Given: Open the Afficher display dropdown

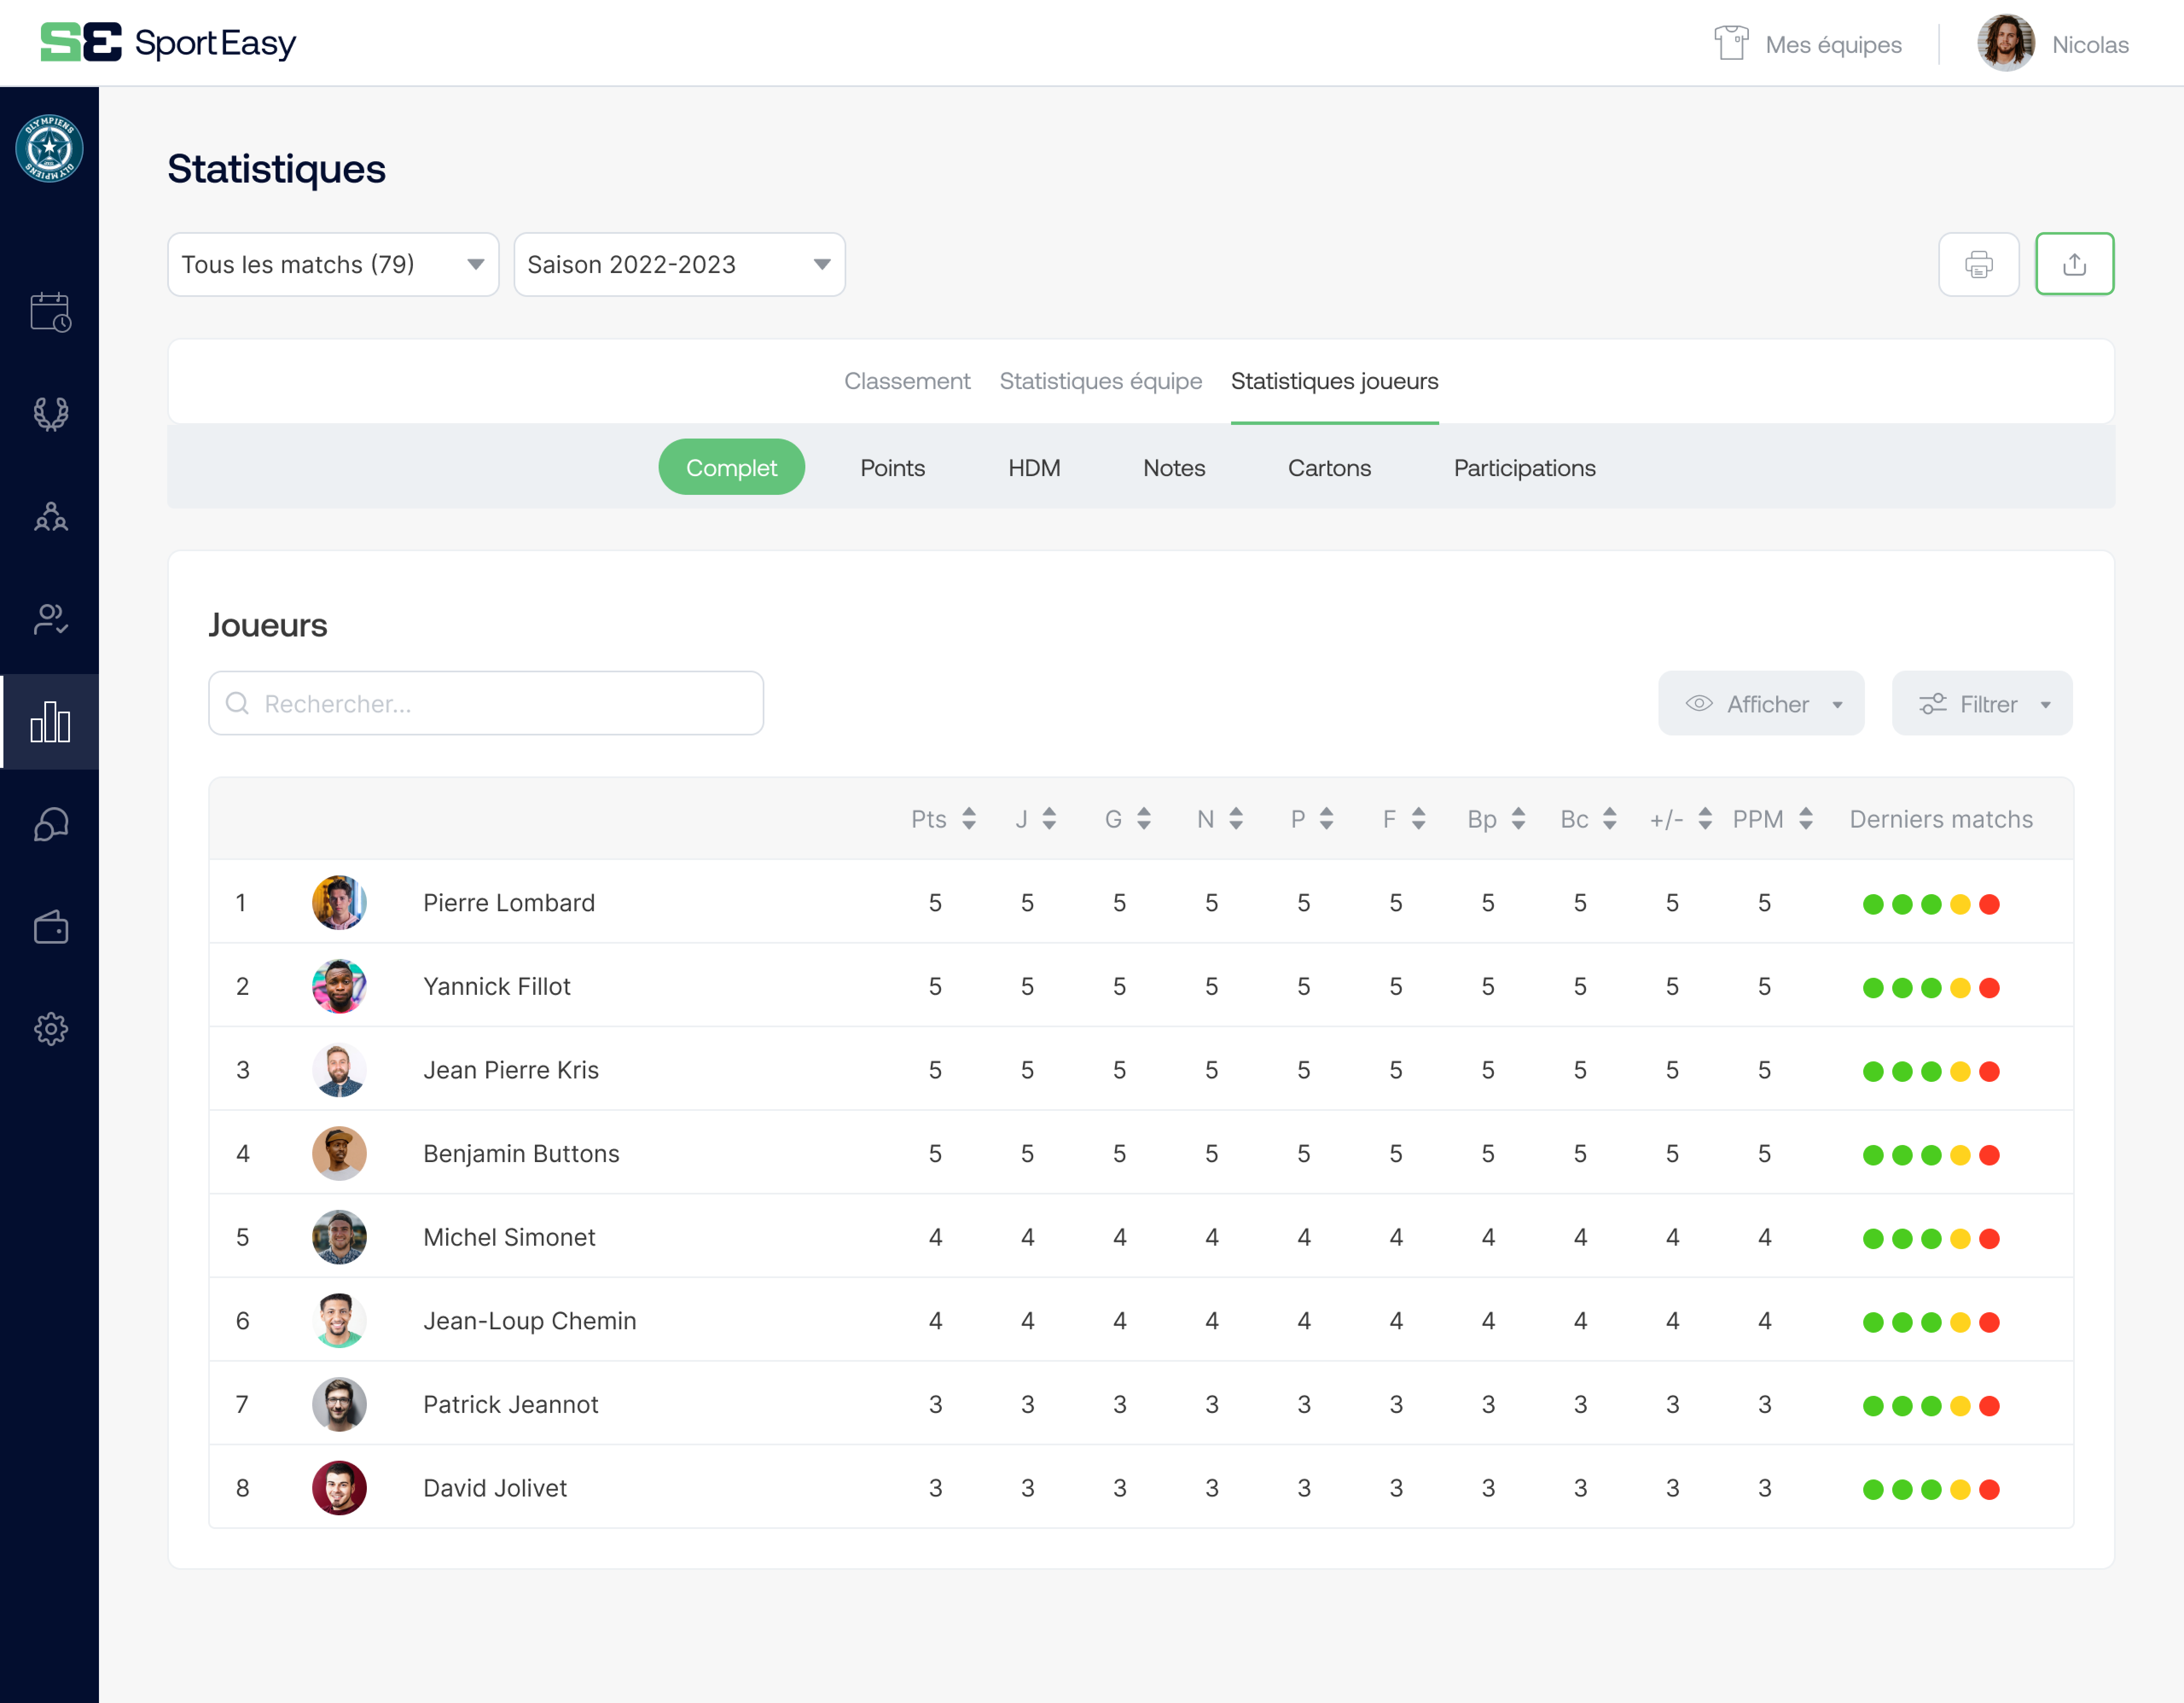Looking at the screenshot, I should click(1760, 704).
